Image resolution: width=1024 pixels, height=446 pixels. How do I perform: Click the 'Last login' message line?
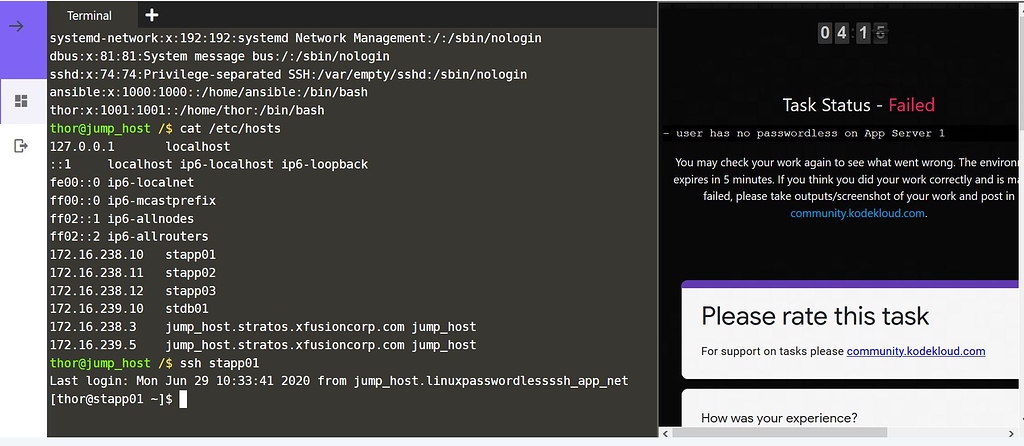tap(340, 381)
